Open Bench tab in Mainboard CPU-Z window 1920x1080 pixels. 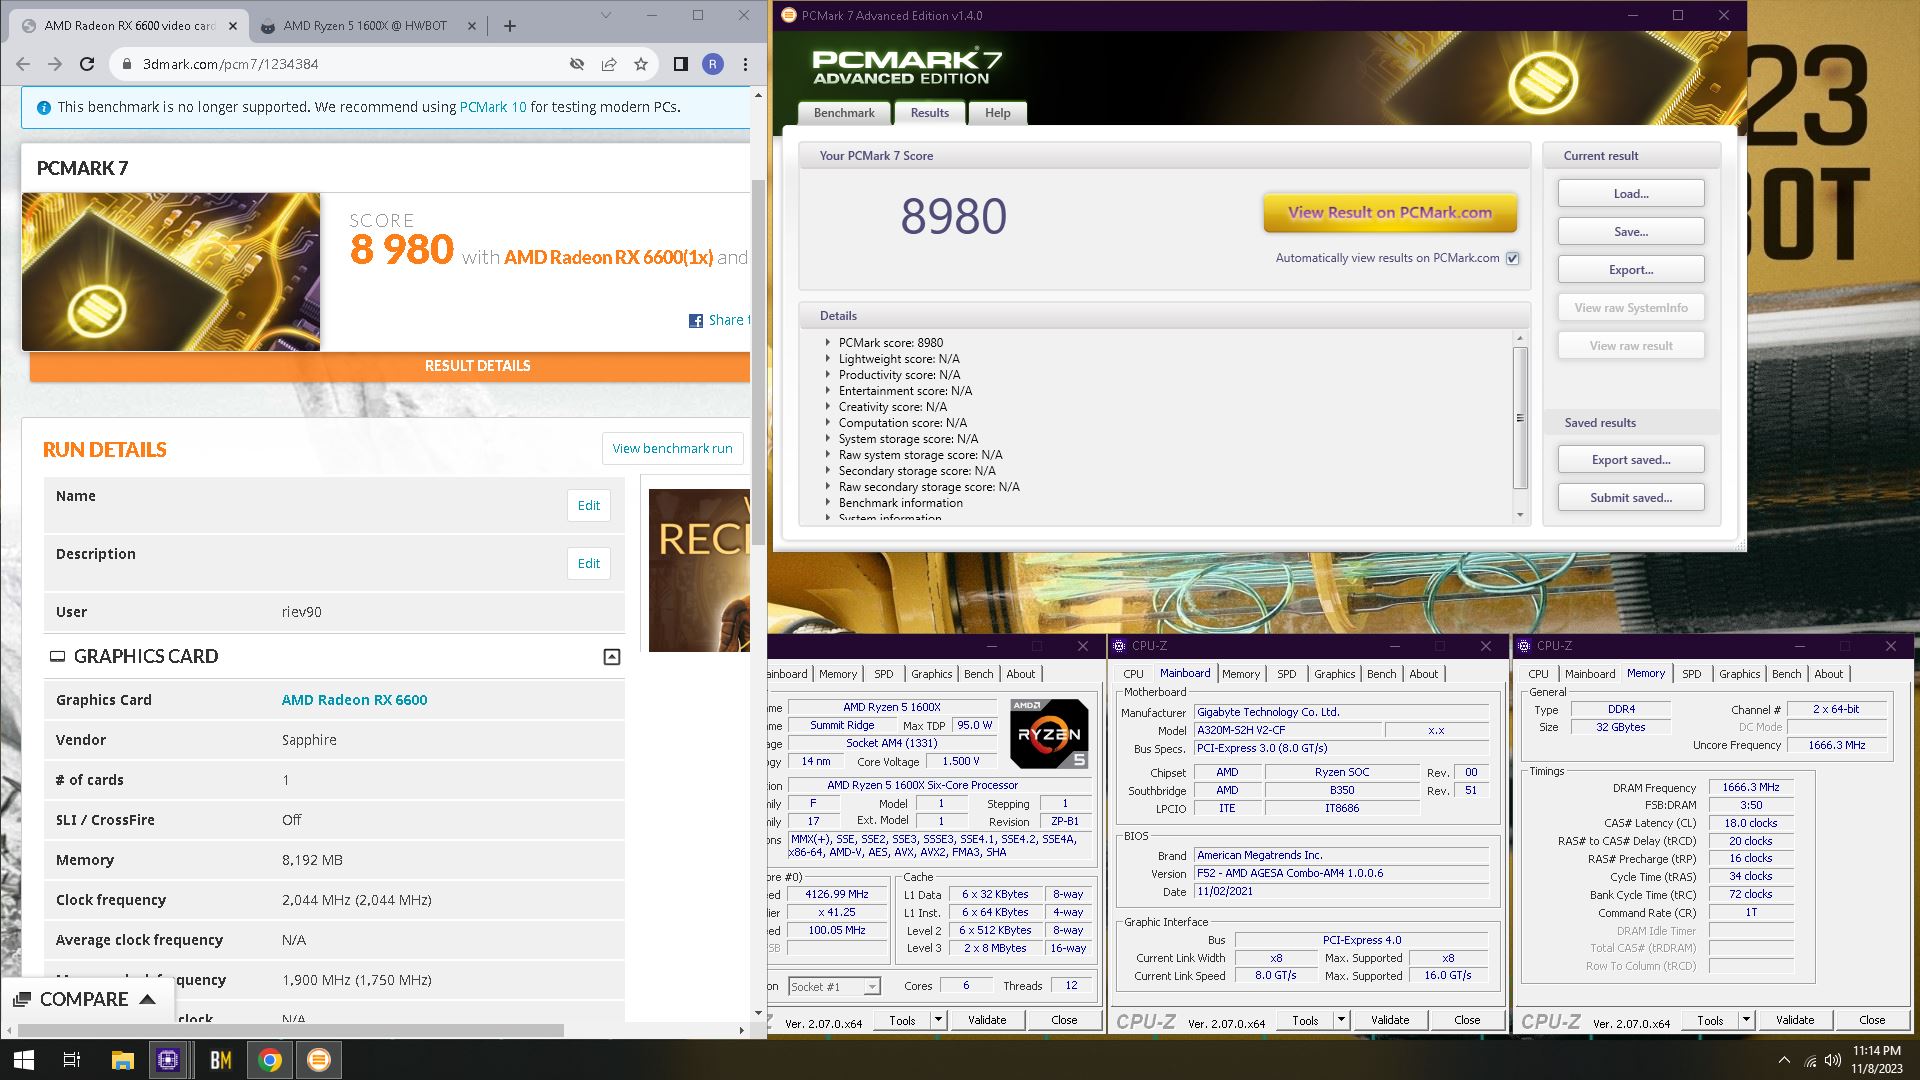click(x=1381, y=674)
